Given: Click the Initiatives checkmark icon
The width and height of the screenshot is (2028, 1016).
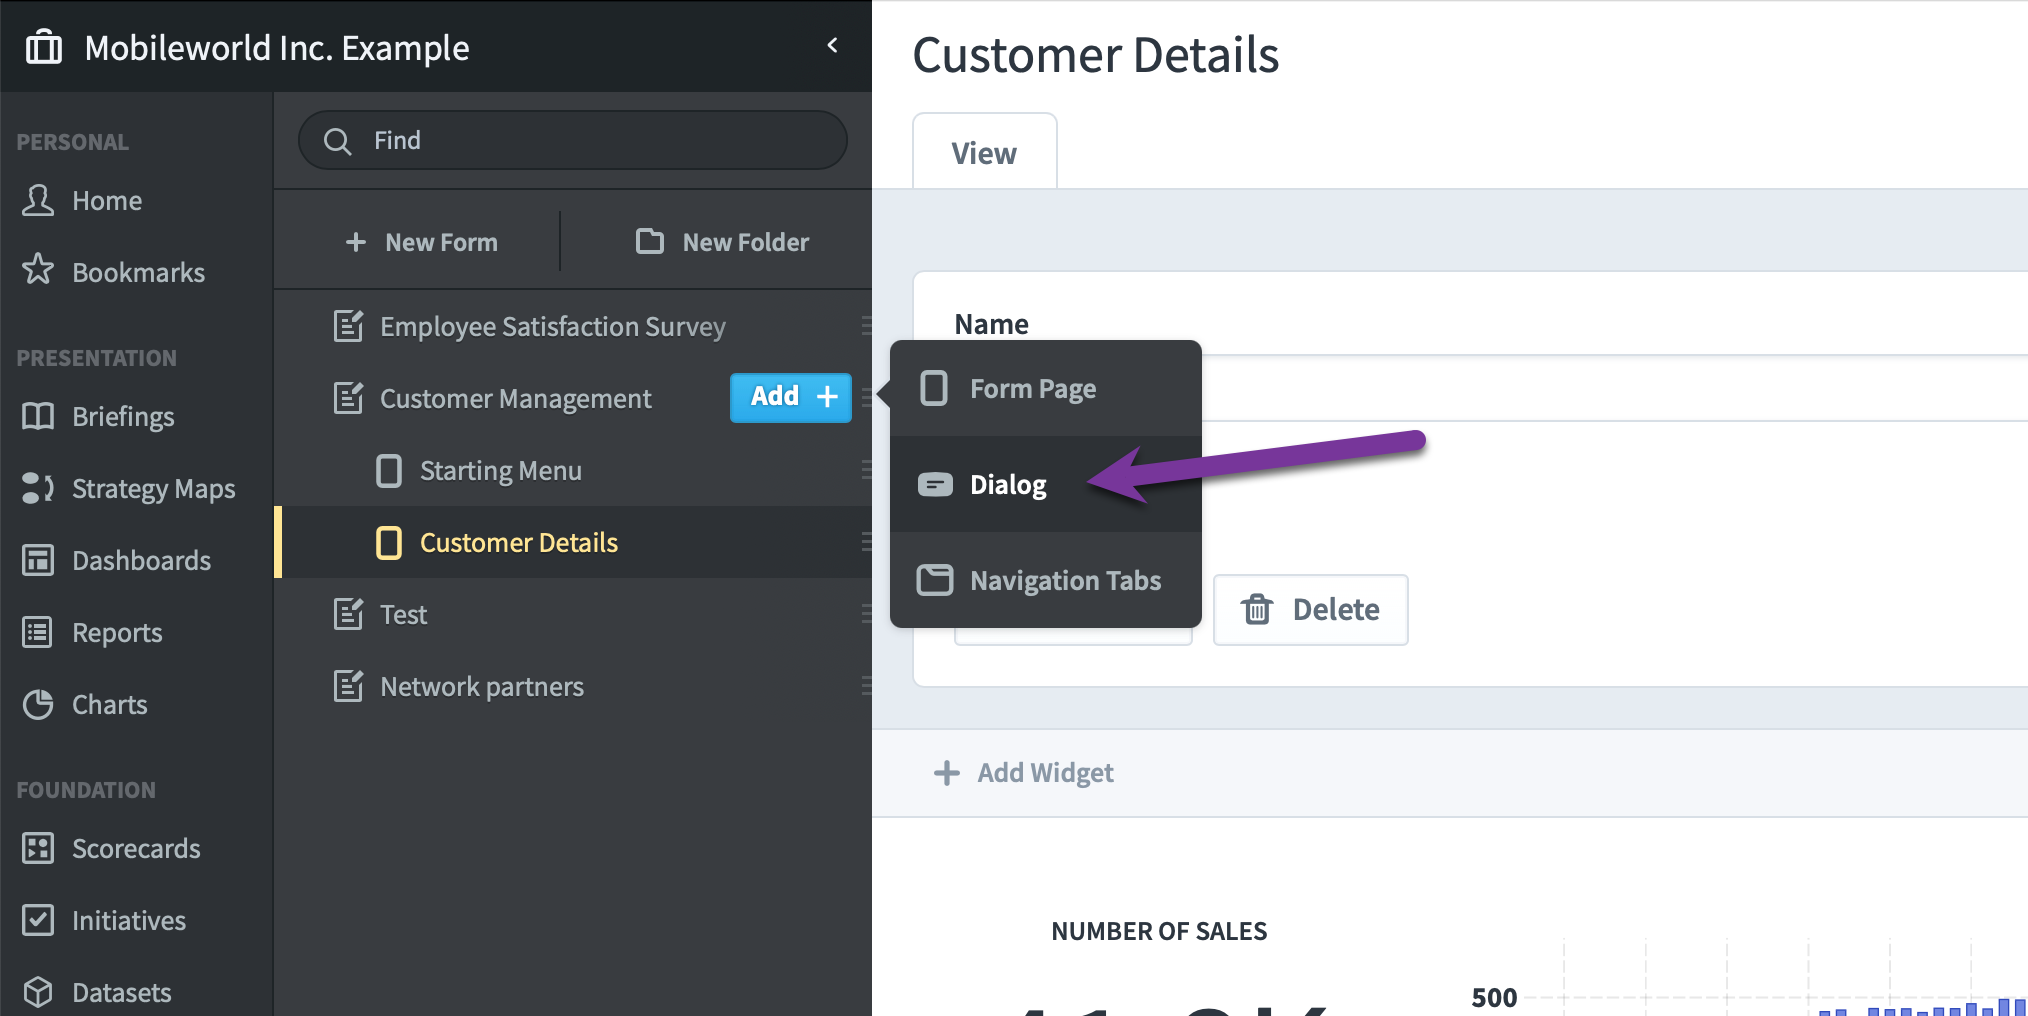Looking at the screenshot, I should [38, 920].
